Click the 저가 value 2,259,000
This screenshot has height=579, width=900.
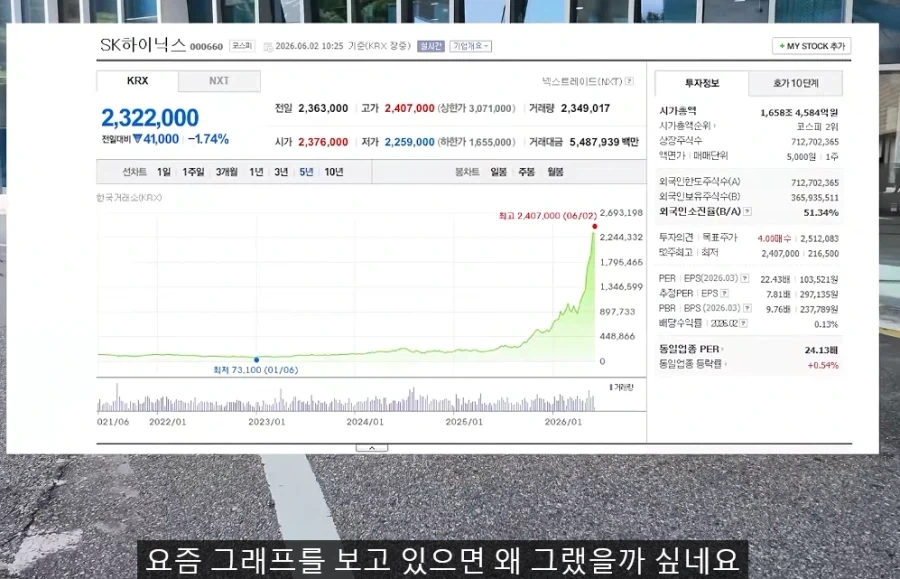pos(409,142)
